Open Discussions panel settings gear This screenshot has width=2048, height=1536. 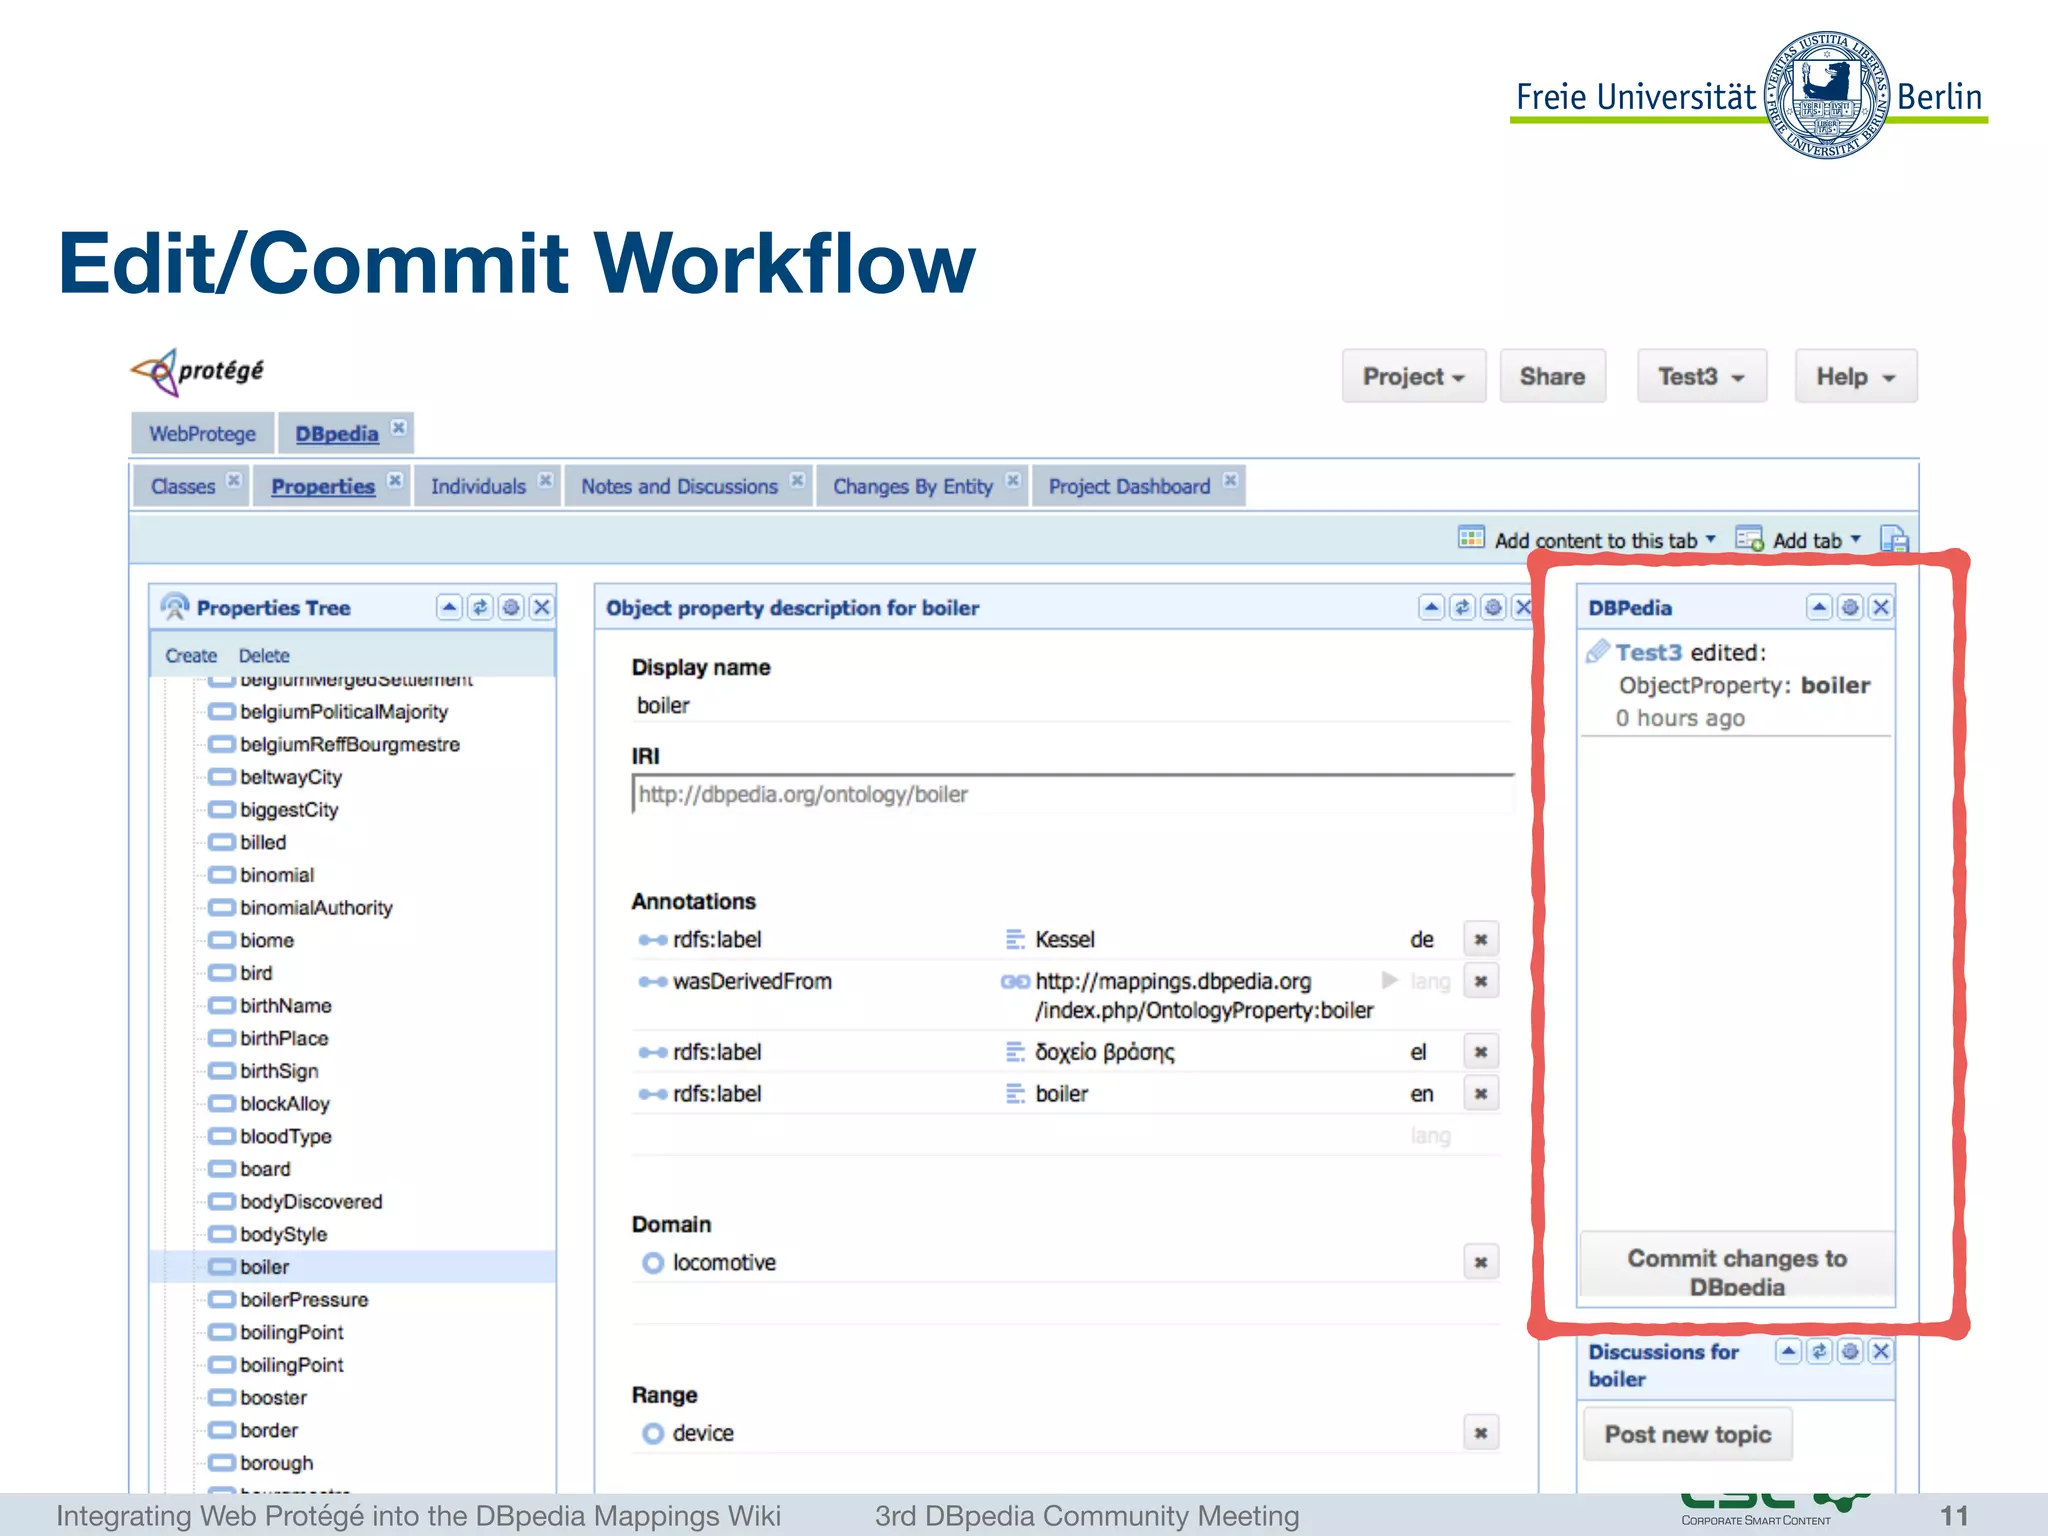tap(1850, 1352)
